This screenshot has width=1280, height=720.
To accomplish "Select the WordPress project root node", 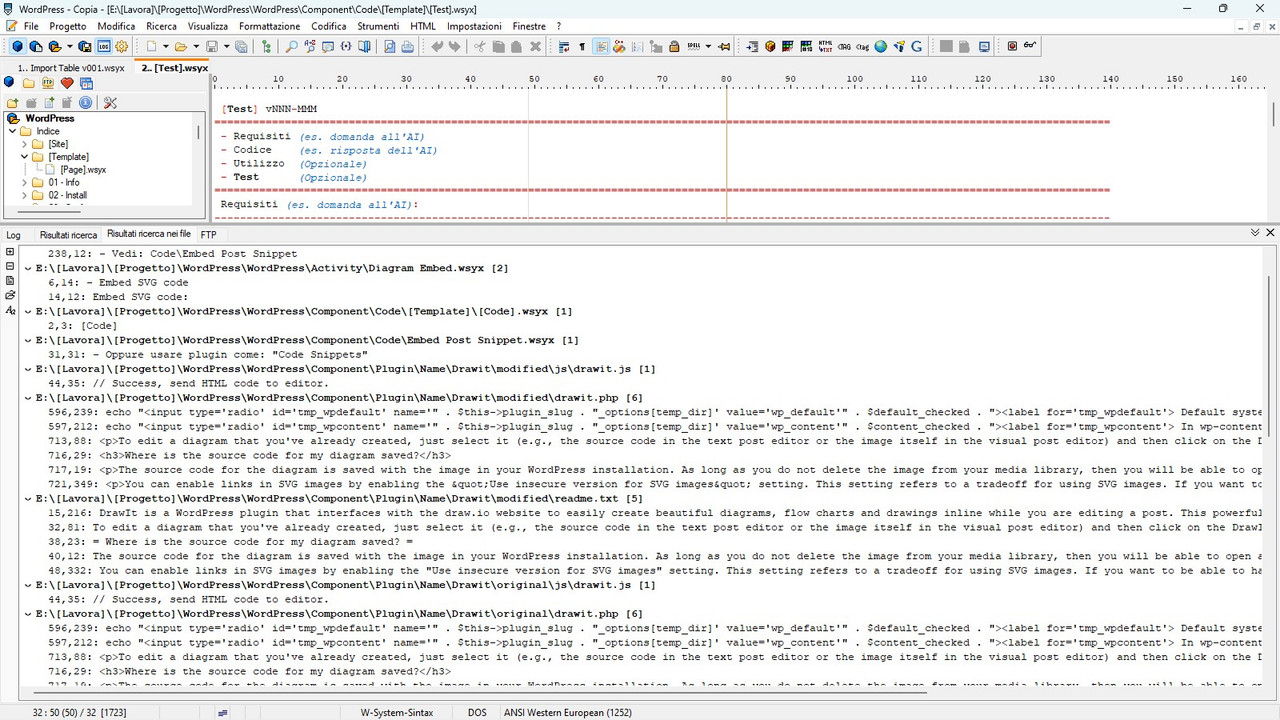I will (x=49, y=118).
